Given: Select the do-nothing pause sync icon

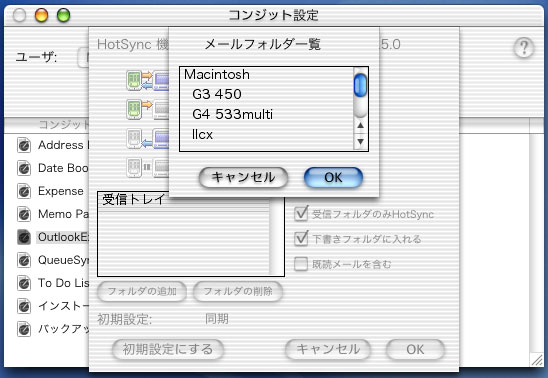Looking at the screenshot, I should coord(147,167).
